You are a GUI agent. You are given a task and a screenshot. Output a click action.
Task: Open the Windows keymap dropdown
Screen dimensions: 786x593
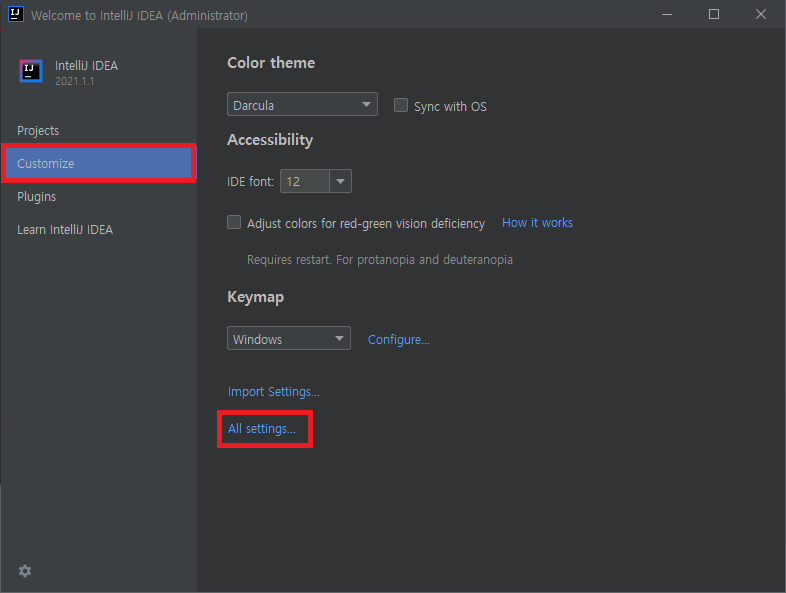289,338
